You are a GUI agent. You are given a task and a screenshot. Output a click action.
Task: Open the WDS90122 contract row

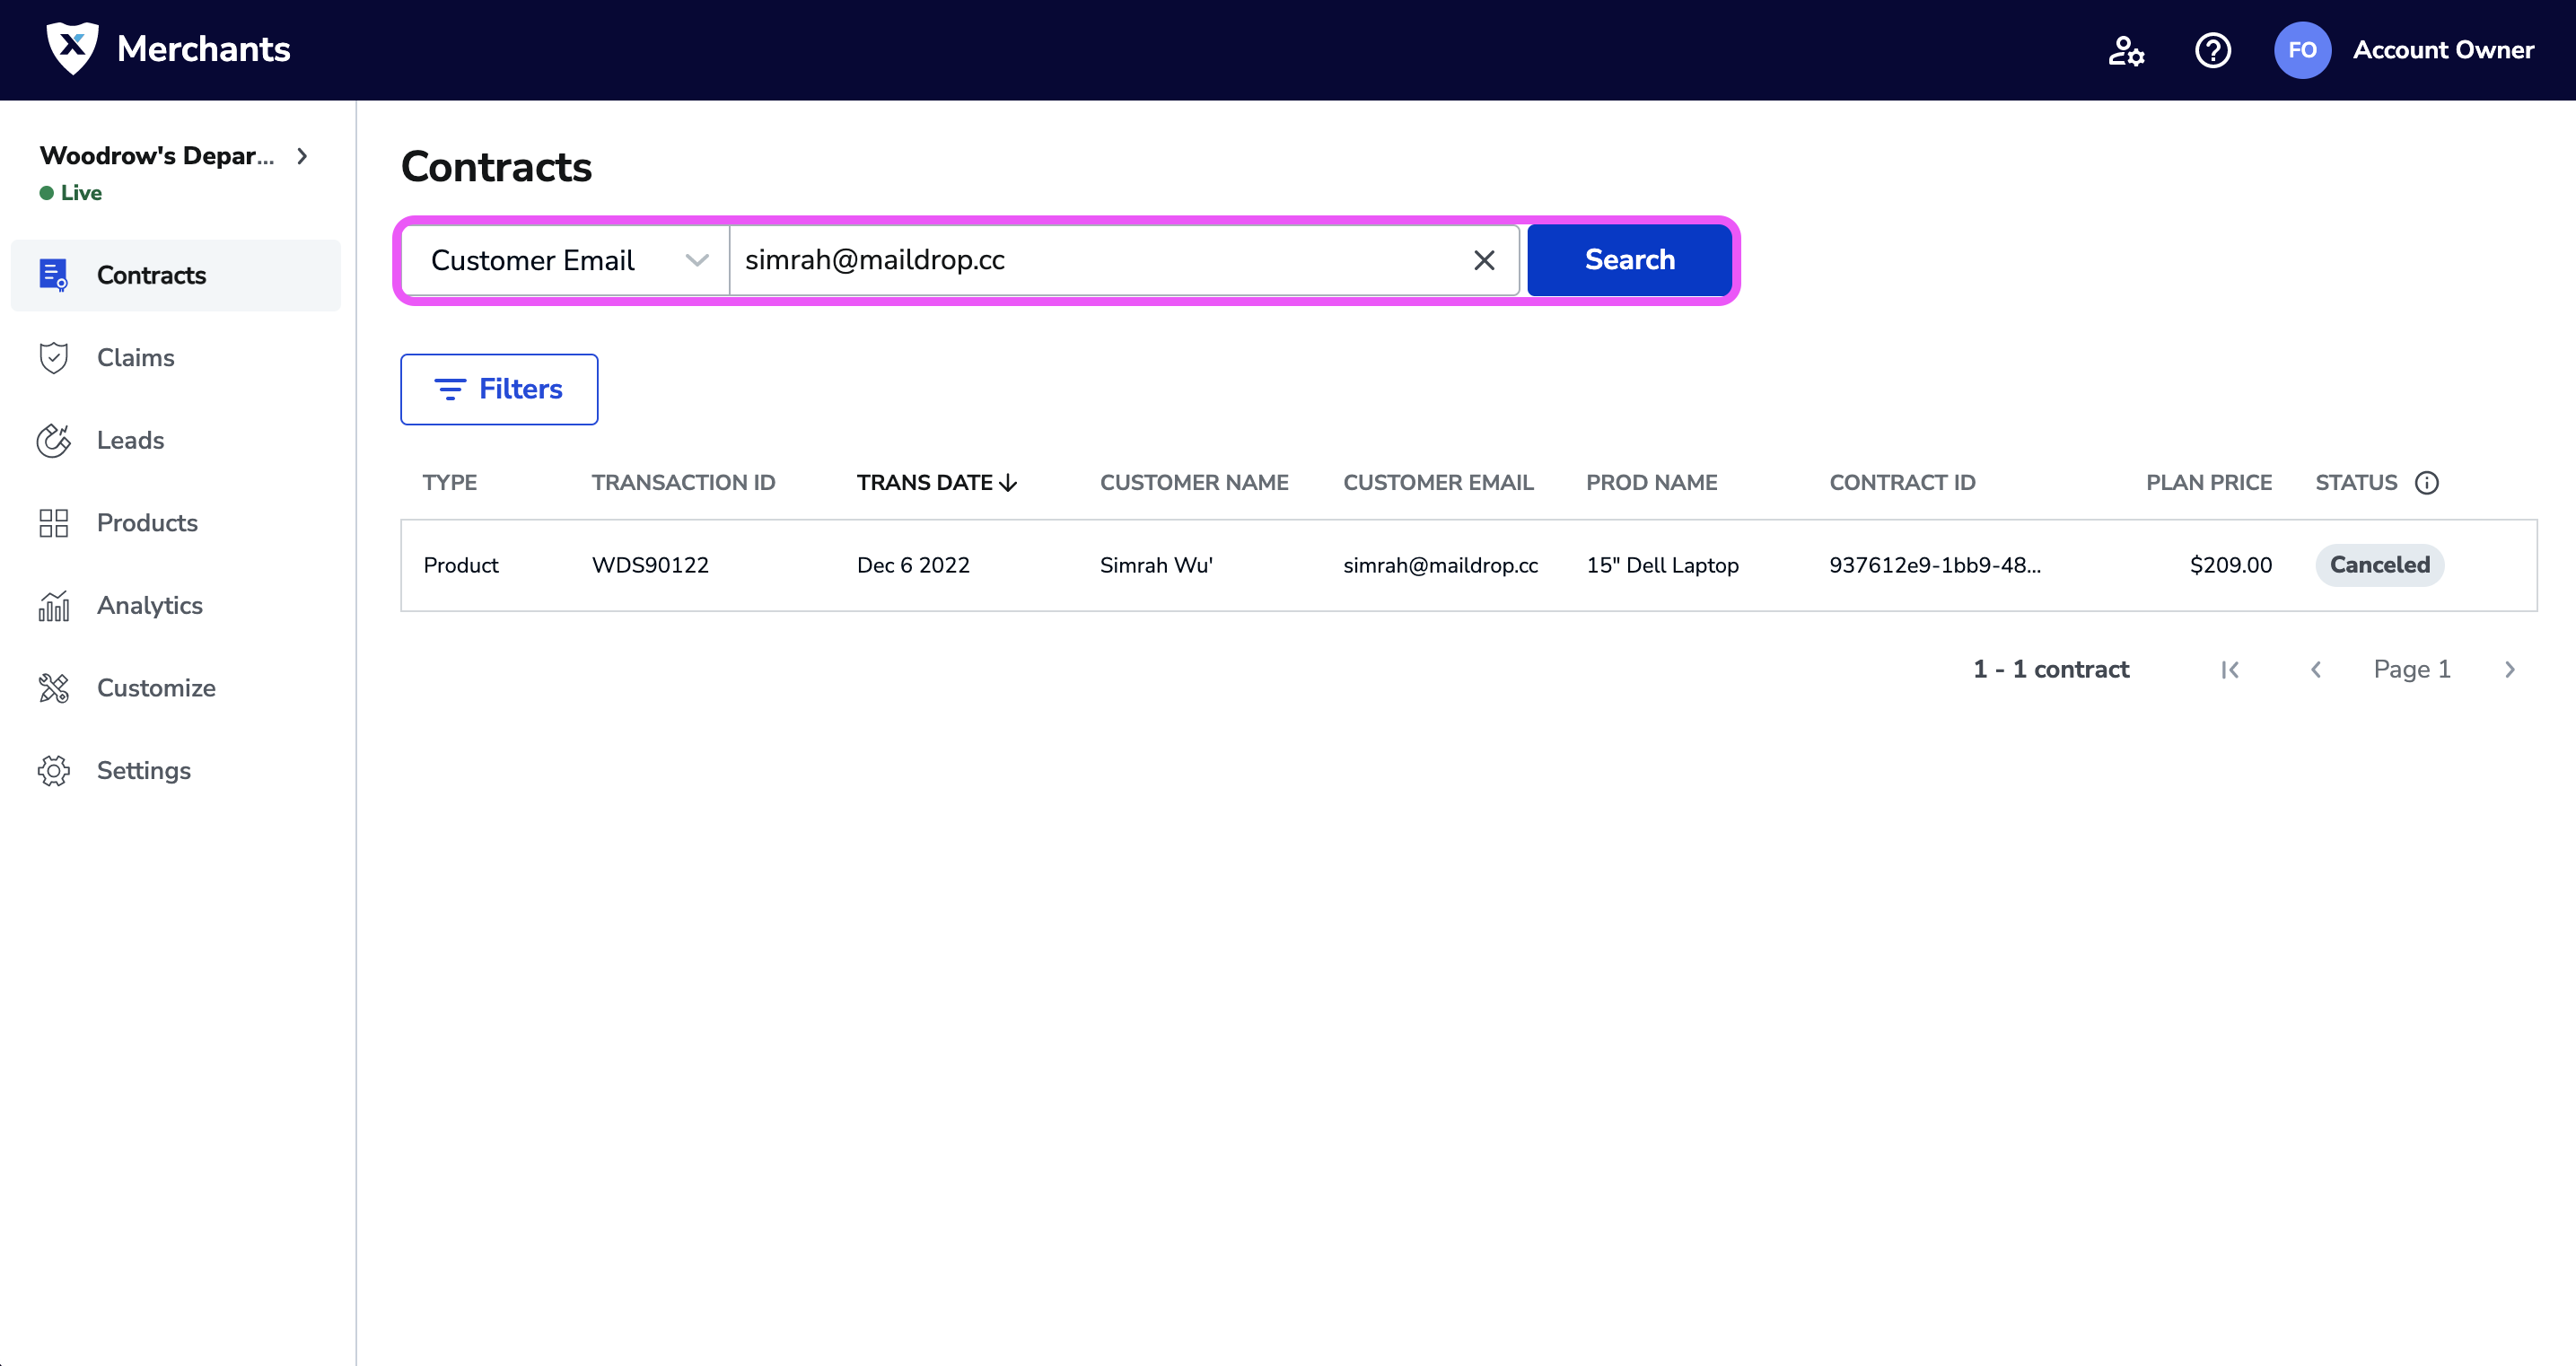(650, 566)
